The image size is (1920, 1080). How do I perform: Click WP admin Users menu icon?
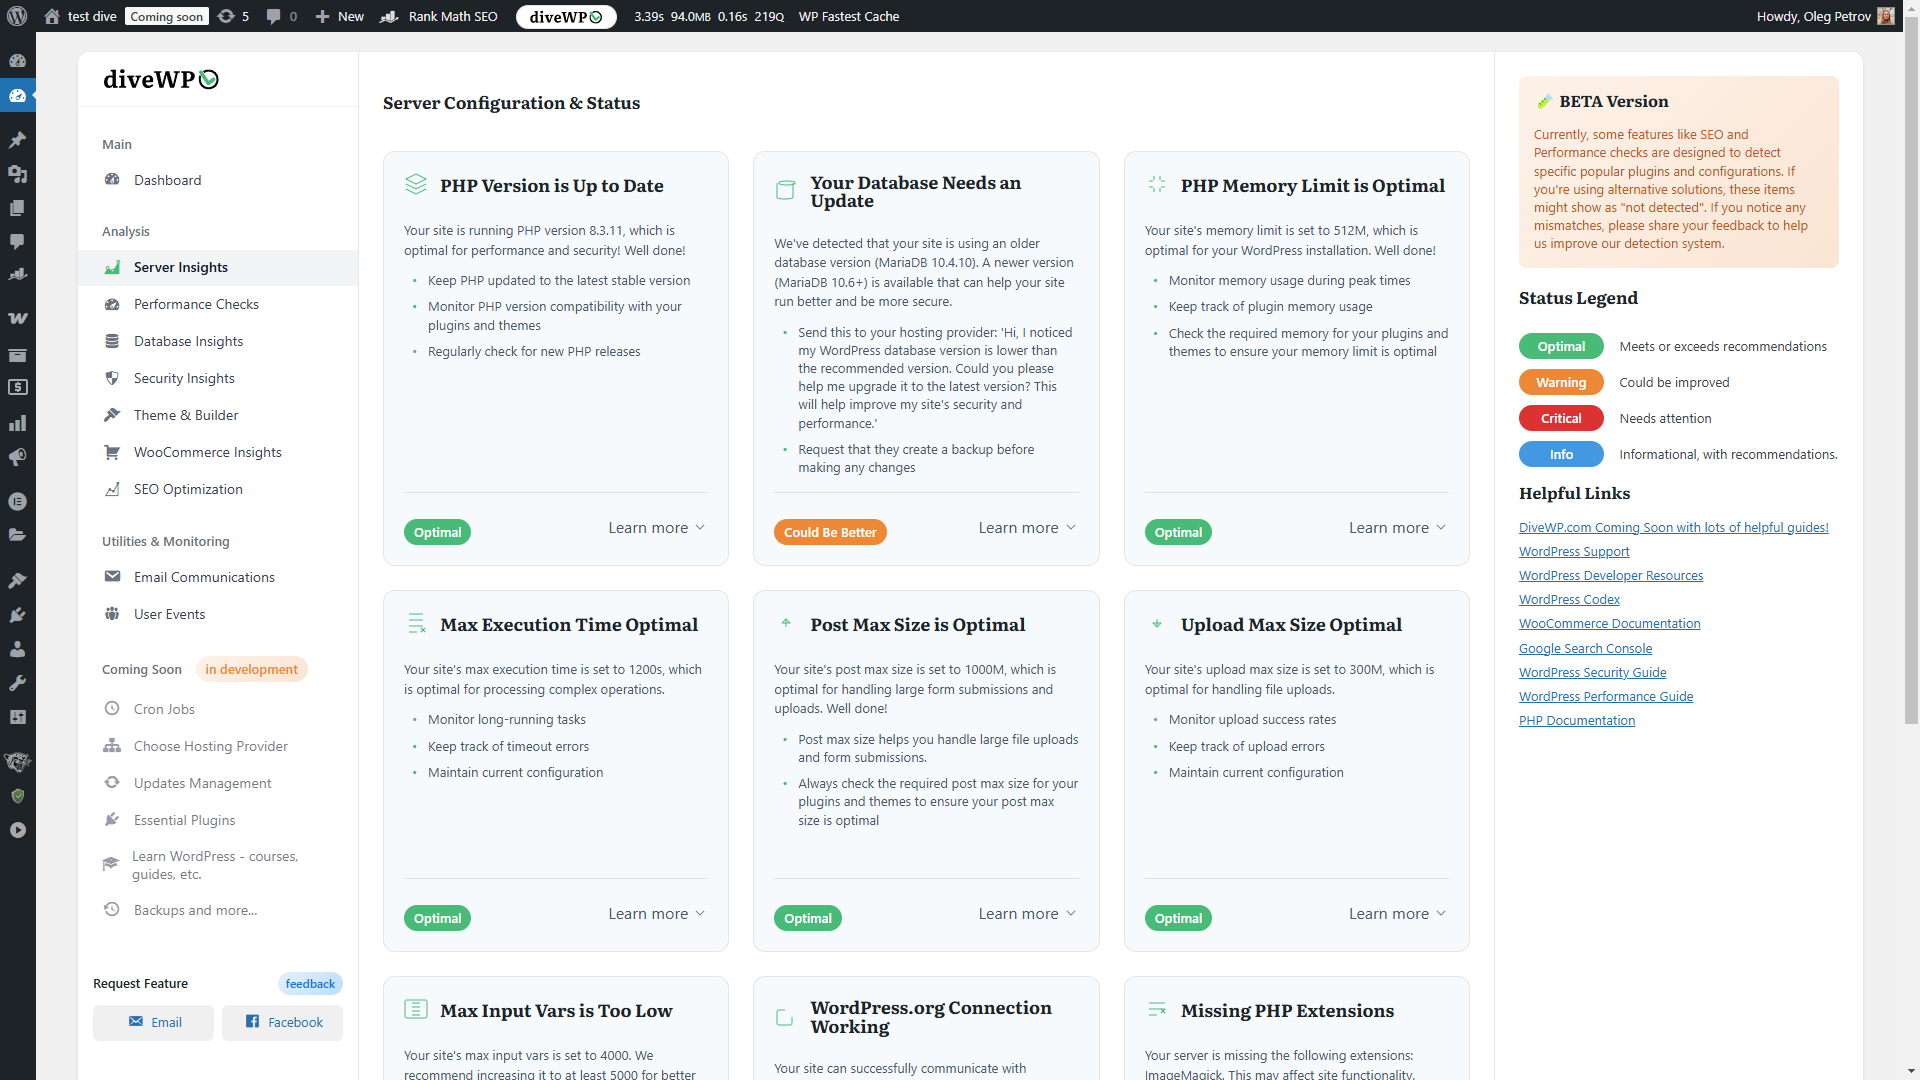[17, 649]
